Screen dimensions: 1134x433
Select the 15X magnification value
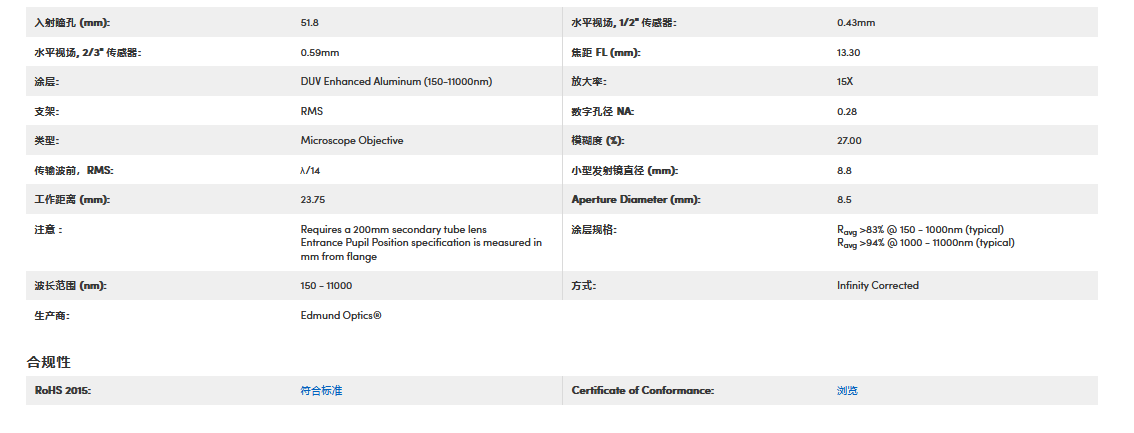tap(845, 81)
